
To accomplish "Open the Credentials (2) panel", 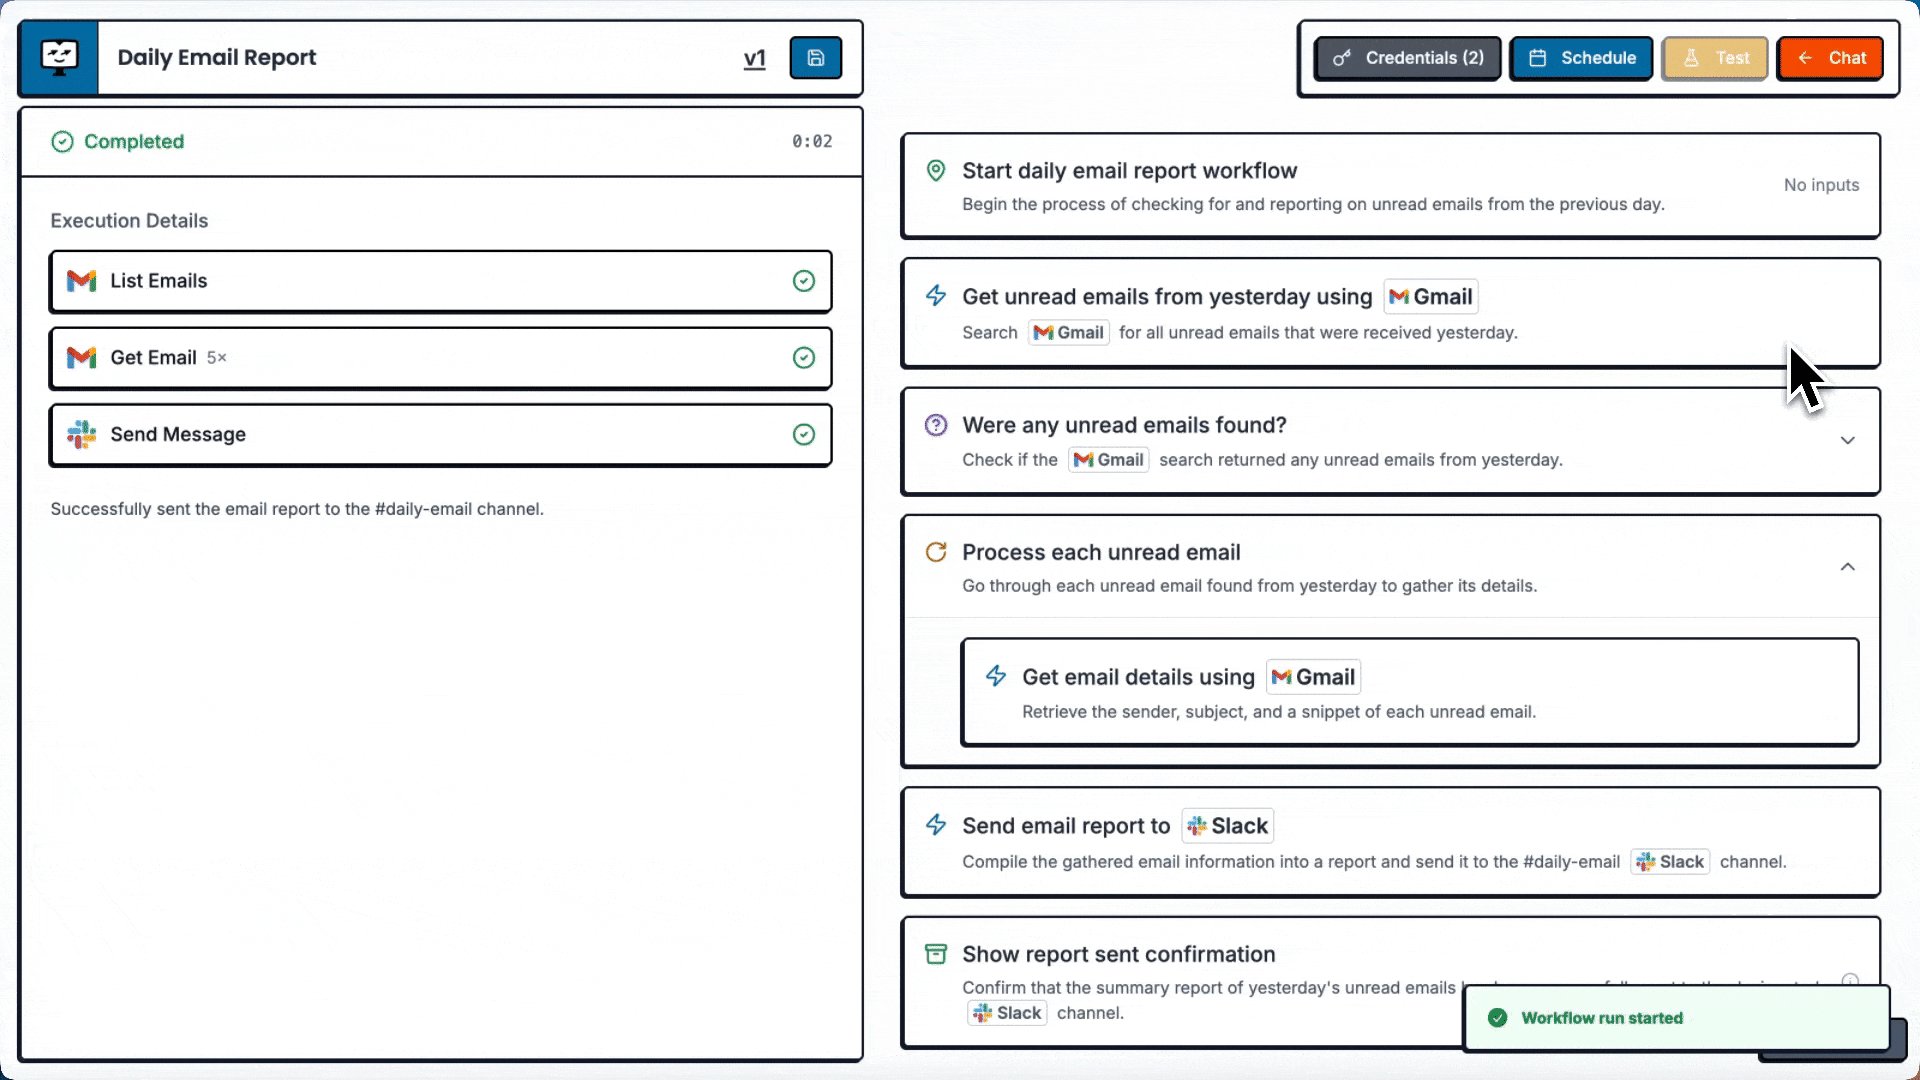I will pos(1408,58).
